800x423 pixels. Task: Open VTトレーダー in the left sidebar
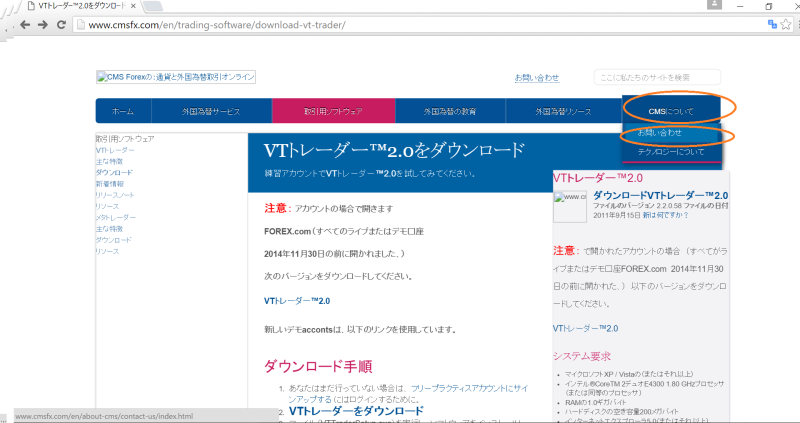115,150
